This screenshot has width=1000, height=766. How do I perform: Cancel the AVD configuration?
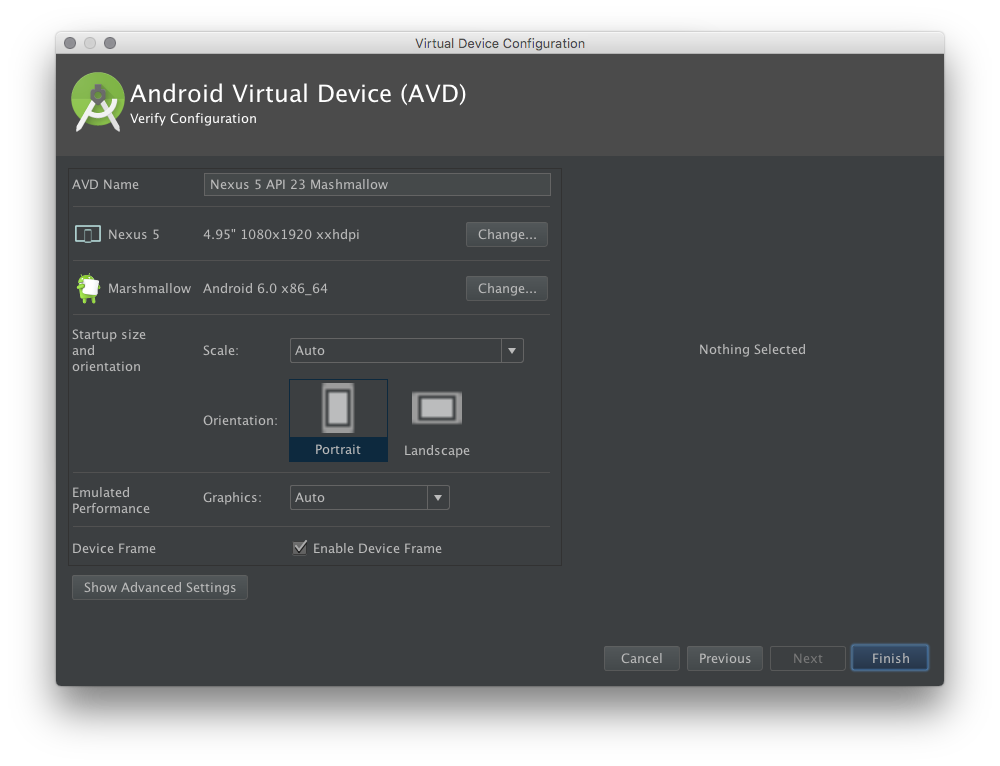(642, 658)
